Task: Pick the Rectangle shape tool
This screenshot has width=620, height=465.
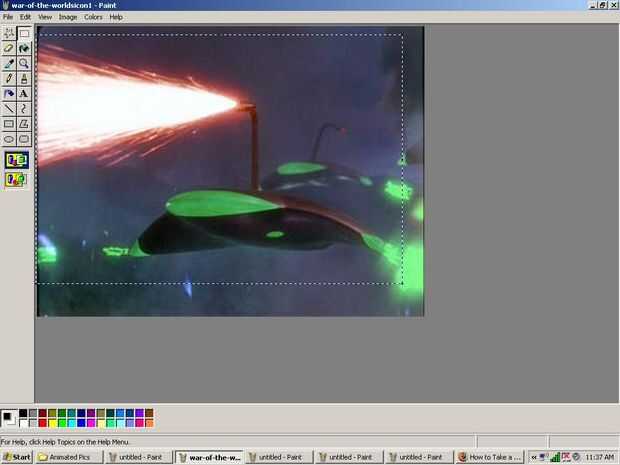Action: [x=9, y=124]
